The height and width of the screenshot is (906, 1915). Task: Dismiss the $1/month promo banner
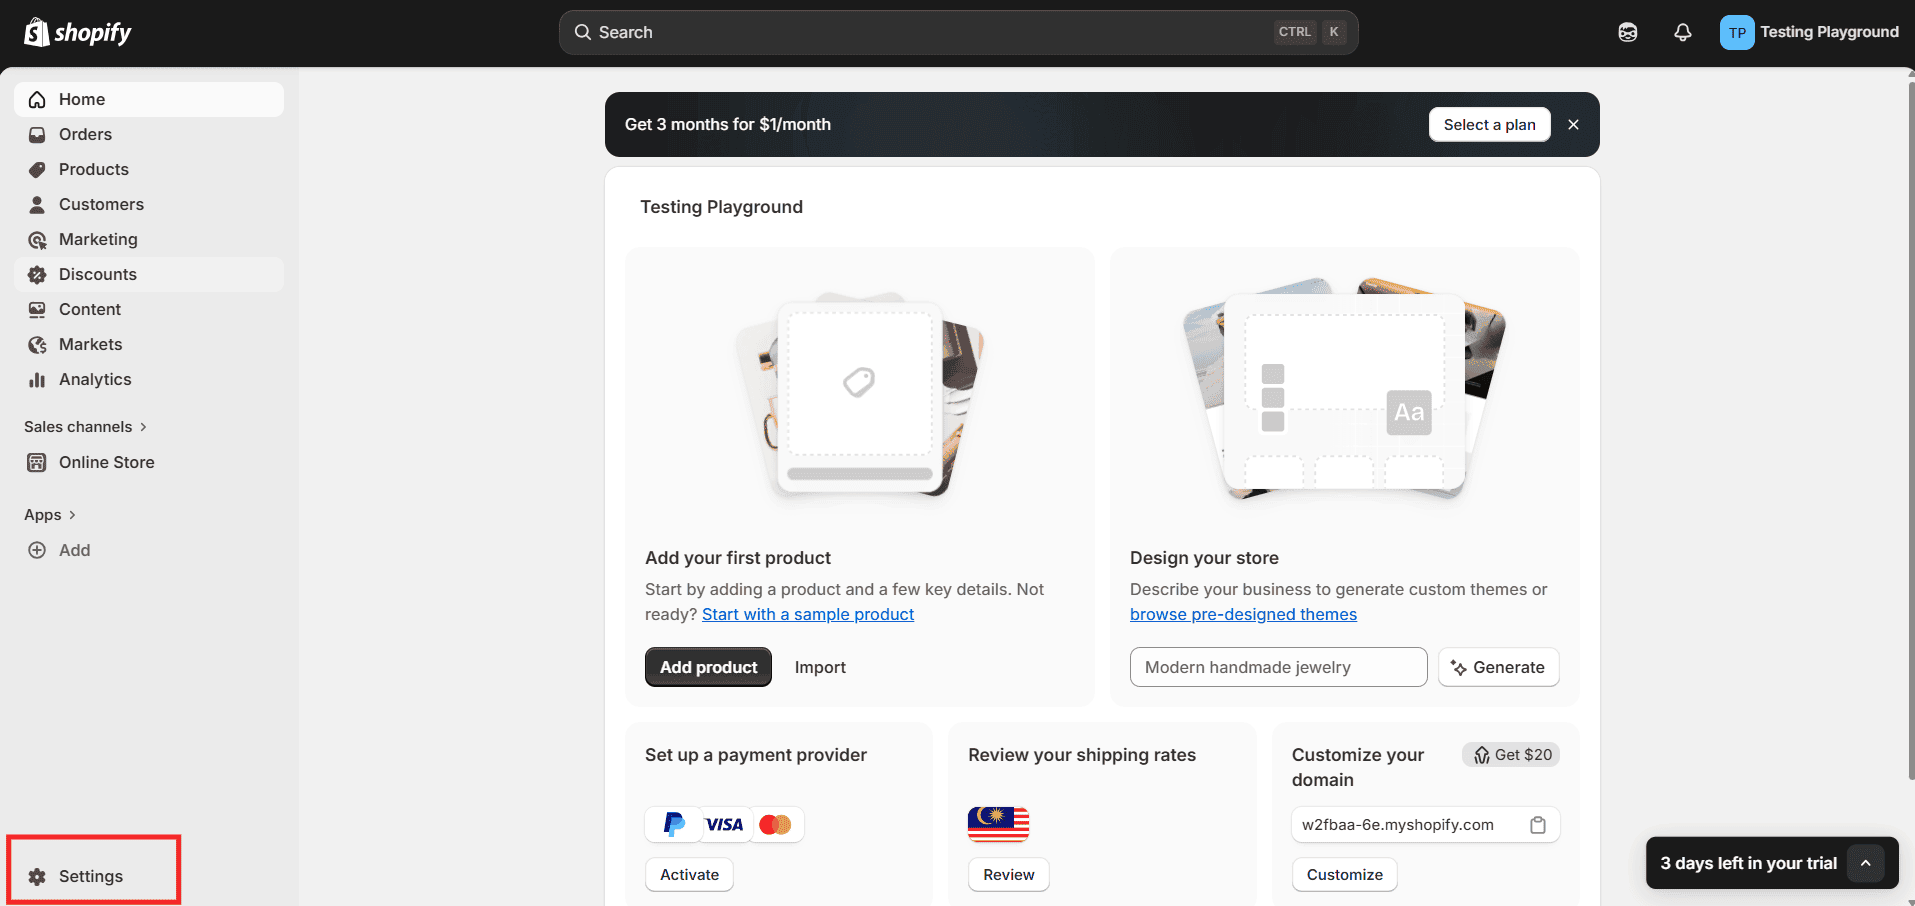click(1573, 125)
